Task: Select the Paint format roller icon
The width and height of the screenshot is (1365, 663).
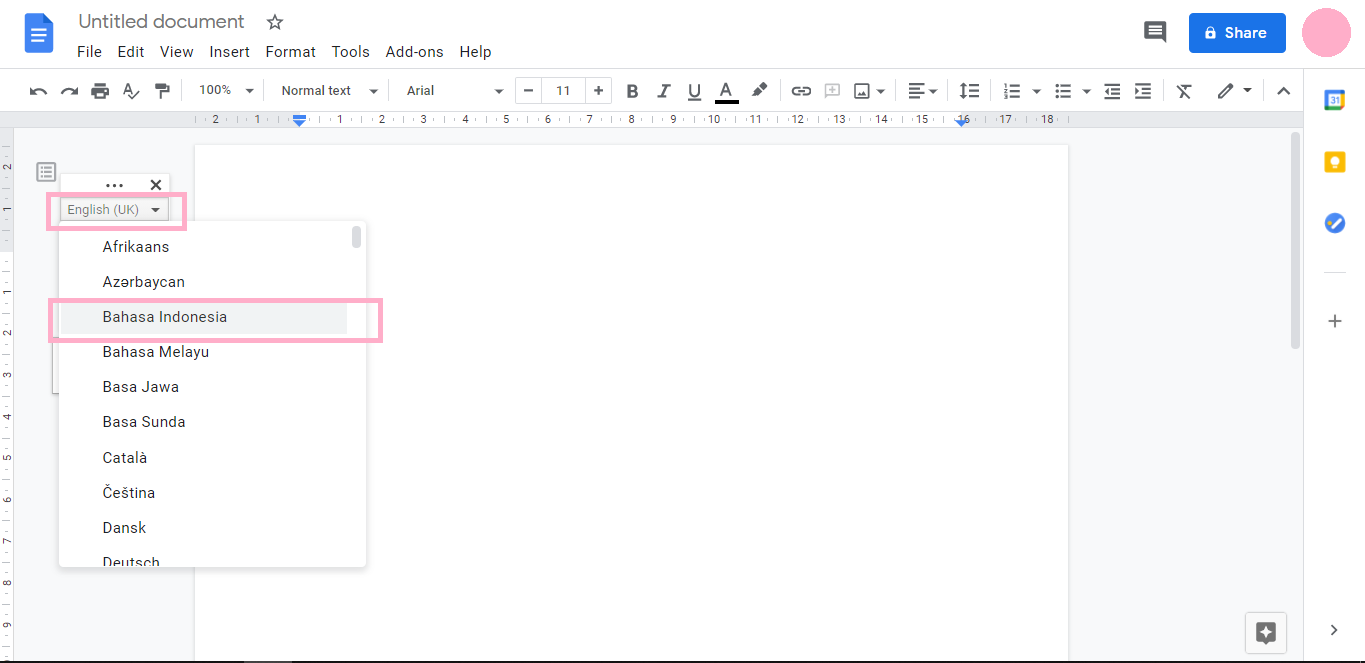Action: (x=162, y=91)
